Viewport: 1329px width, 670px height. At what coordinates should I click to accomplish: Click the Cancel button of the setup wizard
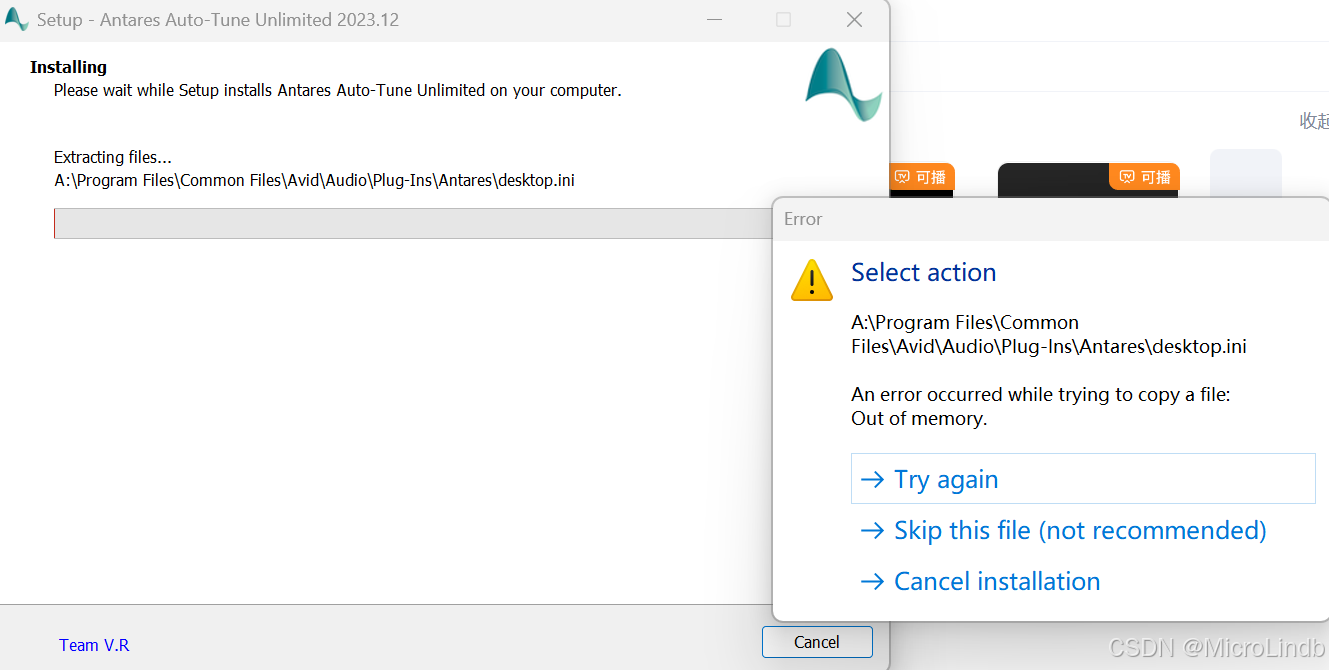pyautogui.click(x=816, y=642)
